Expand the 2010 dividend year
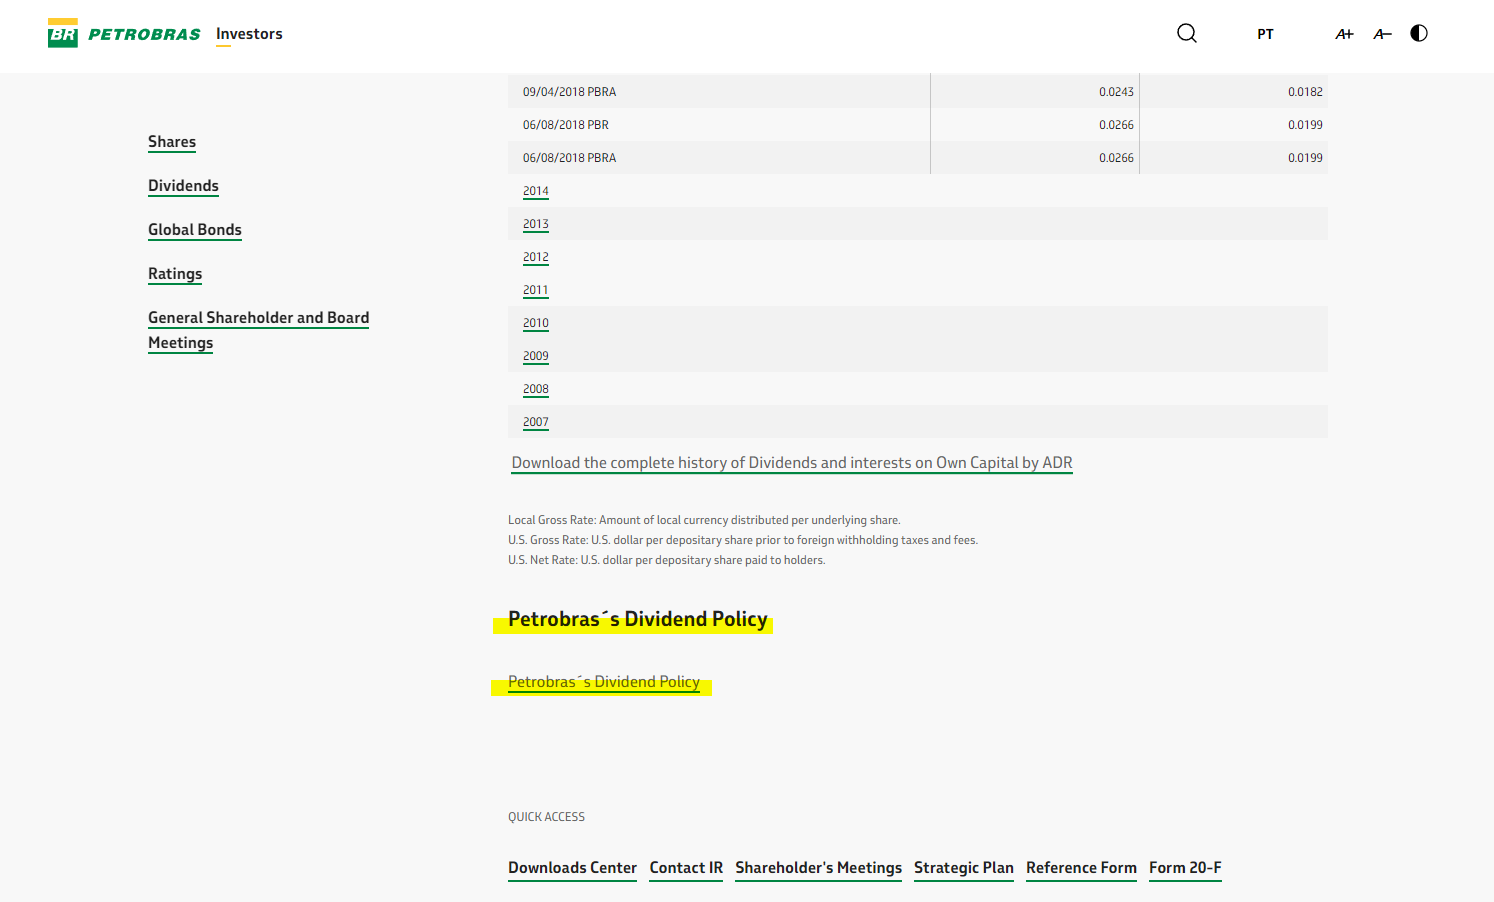The height and width of the screenshot is (902, 1494). point(536,323)
